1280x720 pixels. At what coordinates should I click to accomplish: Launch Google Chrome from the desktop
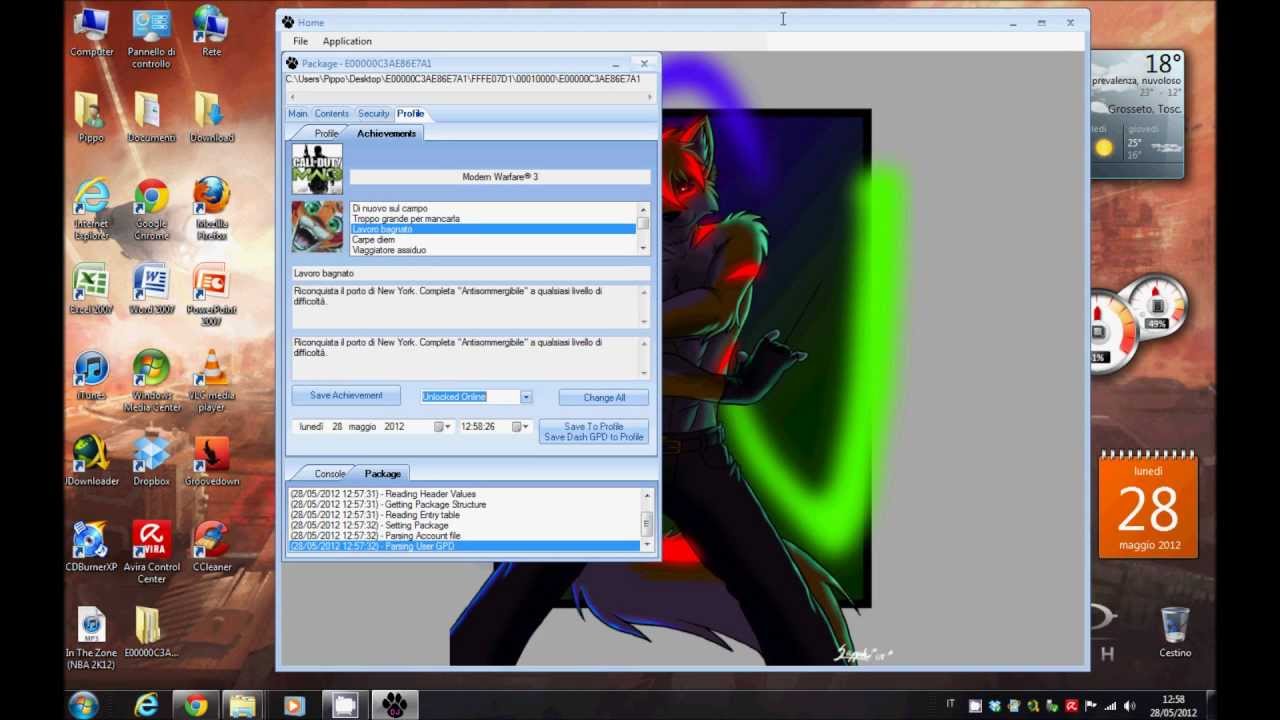click(x=151, y=210)
